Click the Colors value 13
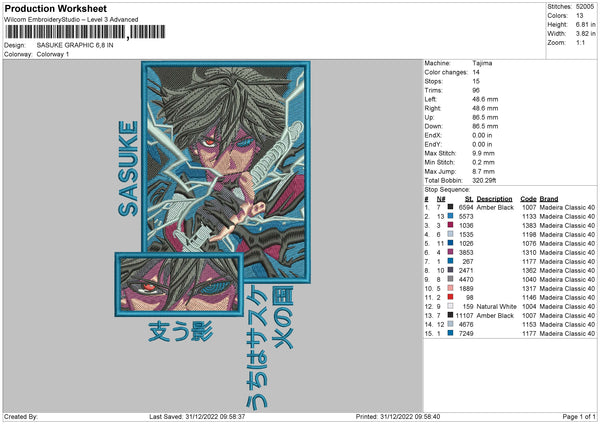This screenshot has height=424, width=600. pos(579,16)
